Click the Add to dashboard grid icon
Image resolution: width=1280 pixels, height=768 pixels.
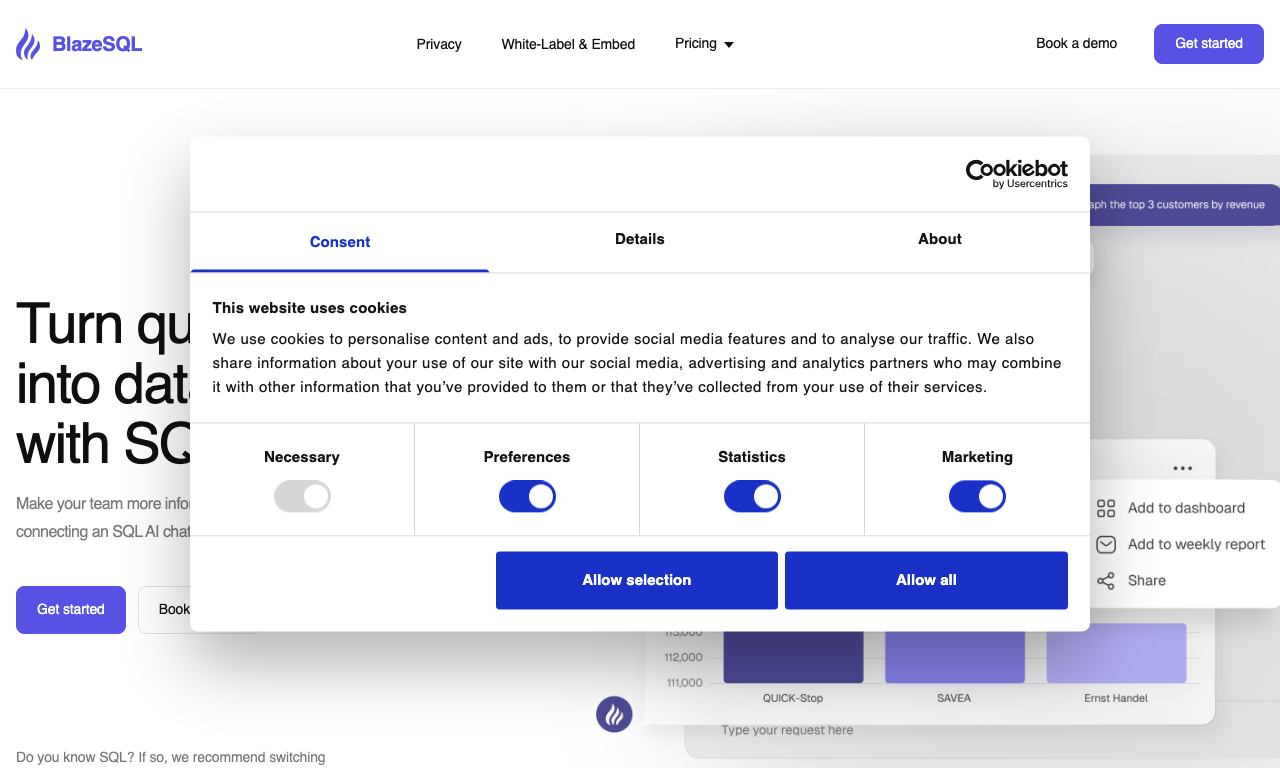point(1106,508)
